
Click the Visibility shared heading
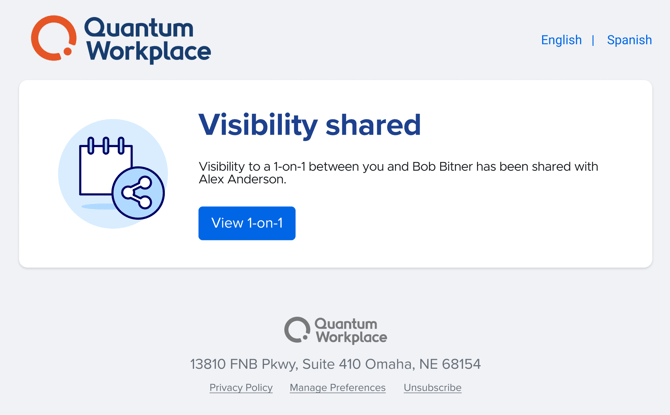310,125
